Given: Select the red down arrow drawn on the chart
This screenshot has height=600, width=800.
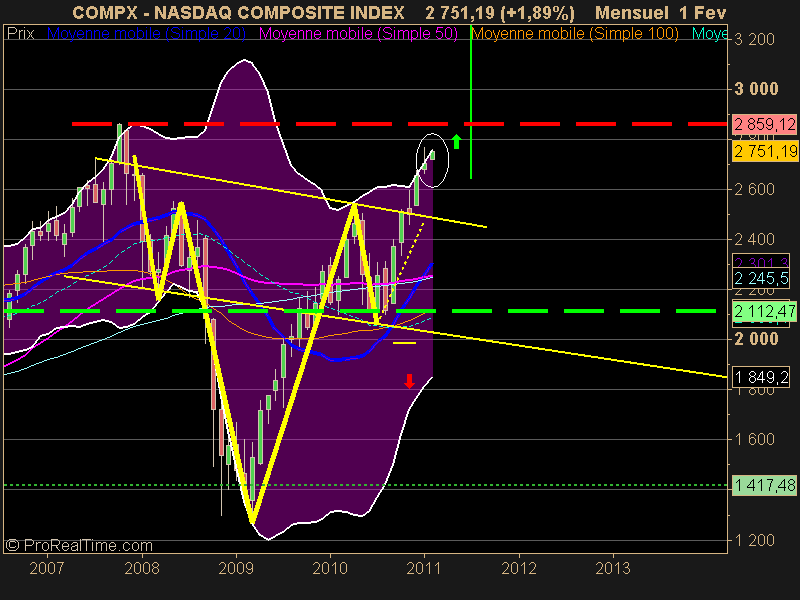Looking at the screenshot, I should (x=409, y=381).
